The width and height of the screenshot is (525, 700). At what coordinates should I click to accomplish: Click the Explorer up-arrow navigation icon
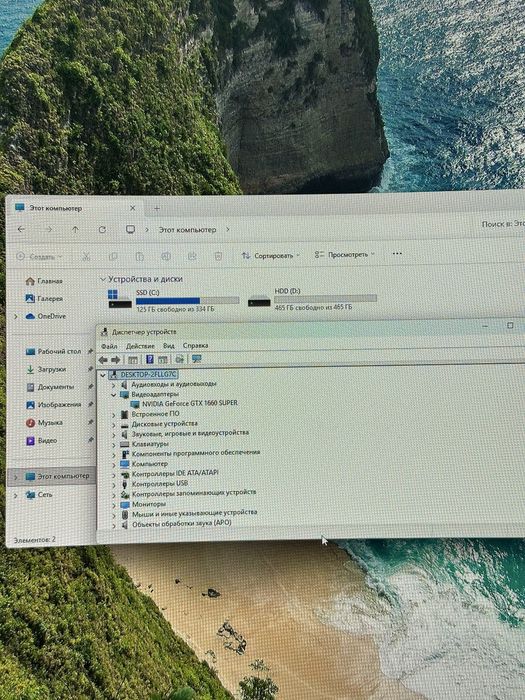pyautogui.click(x=75, y=229)
